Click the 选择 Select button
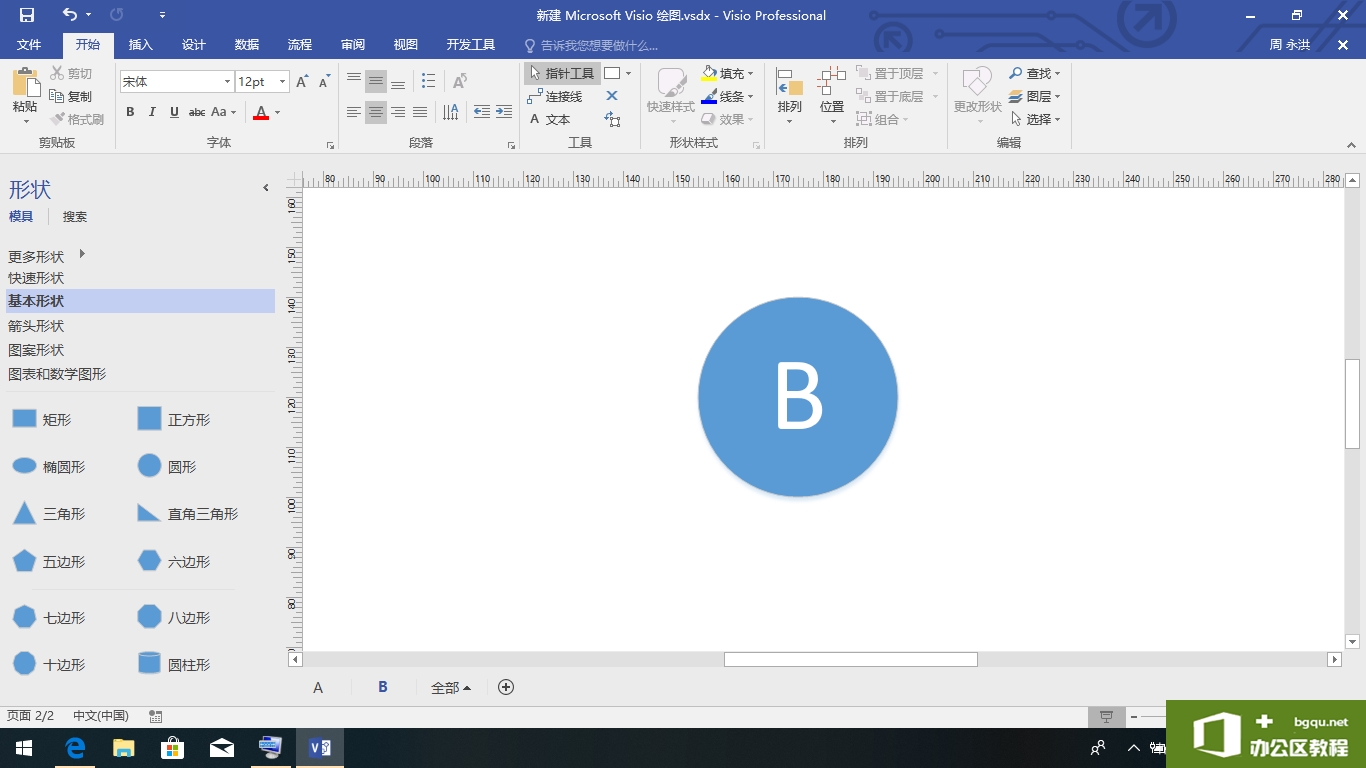Screen dimensions: 1366x768 (1034, 119)
